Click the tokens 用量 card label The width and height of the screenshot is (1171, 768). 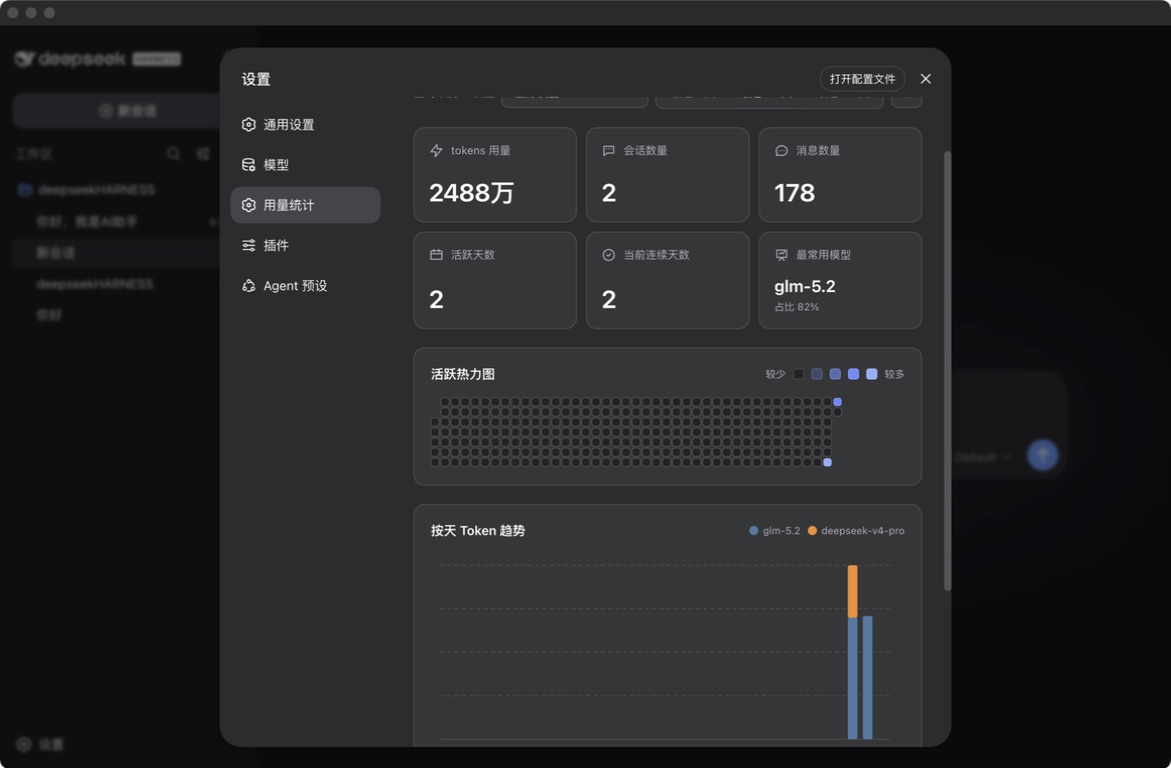(x=480, y=150)
